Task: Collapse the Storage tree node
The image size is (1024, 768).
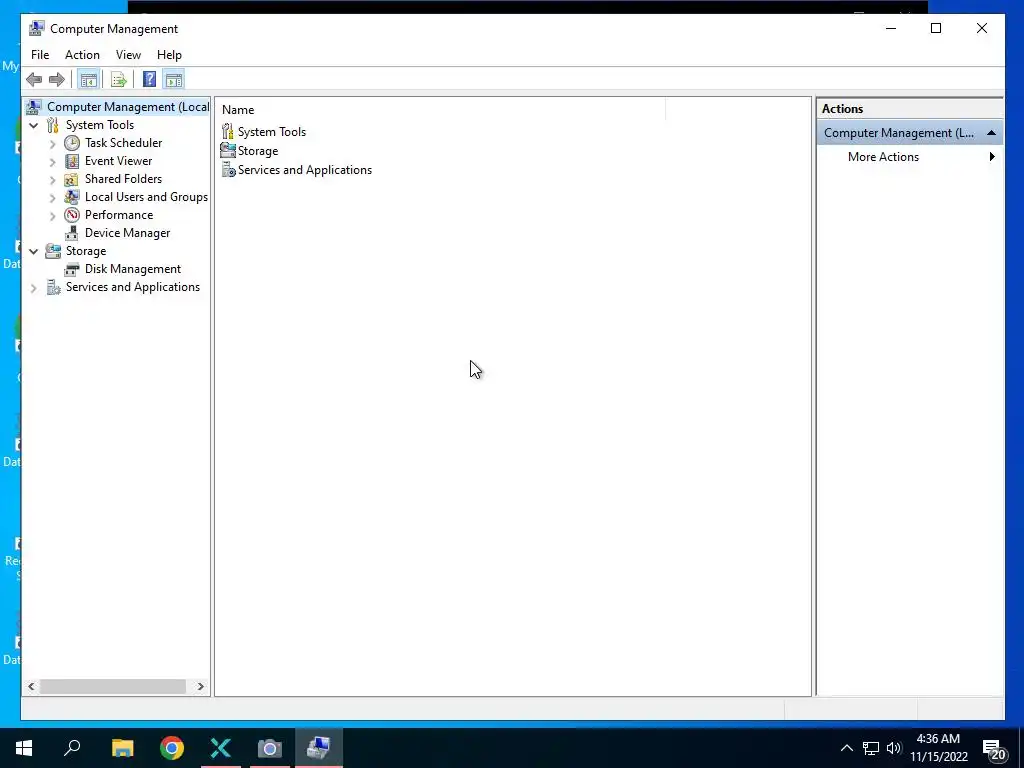Action: [34, 251]
